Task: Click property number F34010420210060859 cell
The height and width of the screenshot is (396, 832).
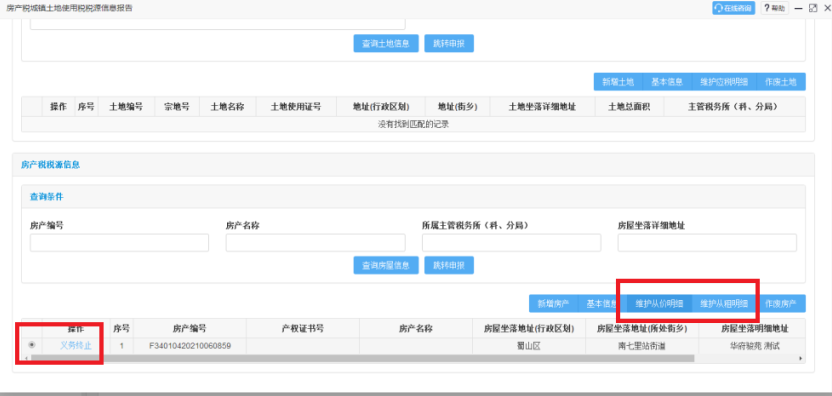Action: [x=190, y=346]
